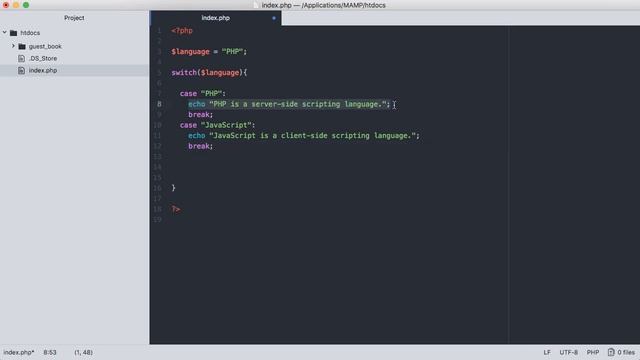
Task: Select the htdocs root folder name
Action: pyautogui.click(x=30, y=33)
